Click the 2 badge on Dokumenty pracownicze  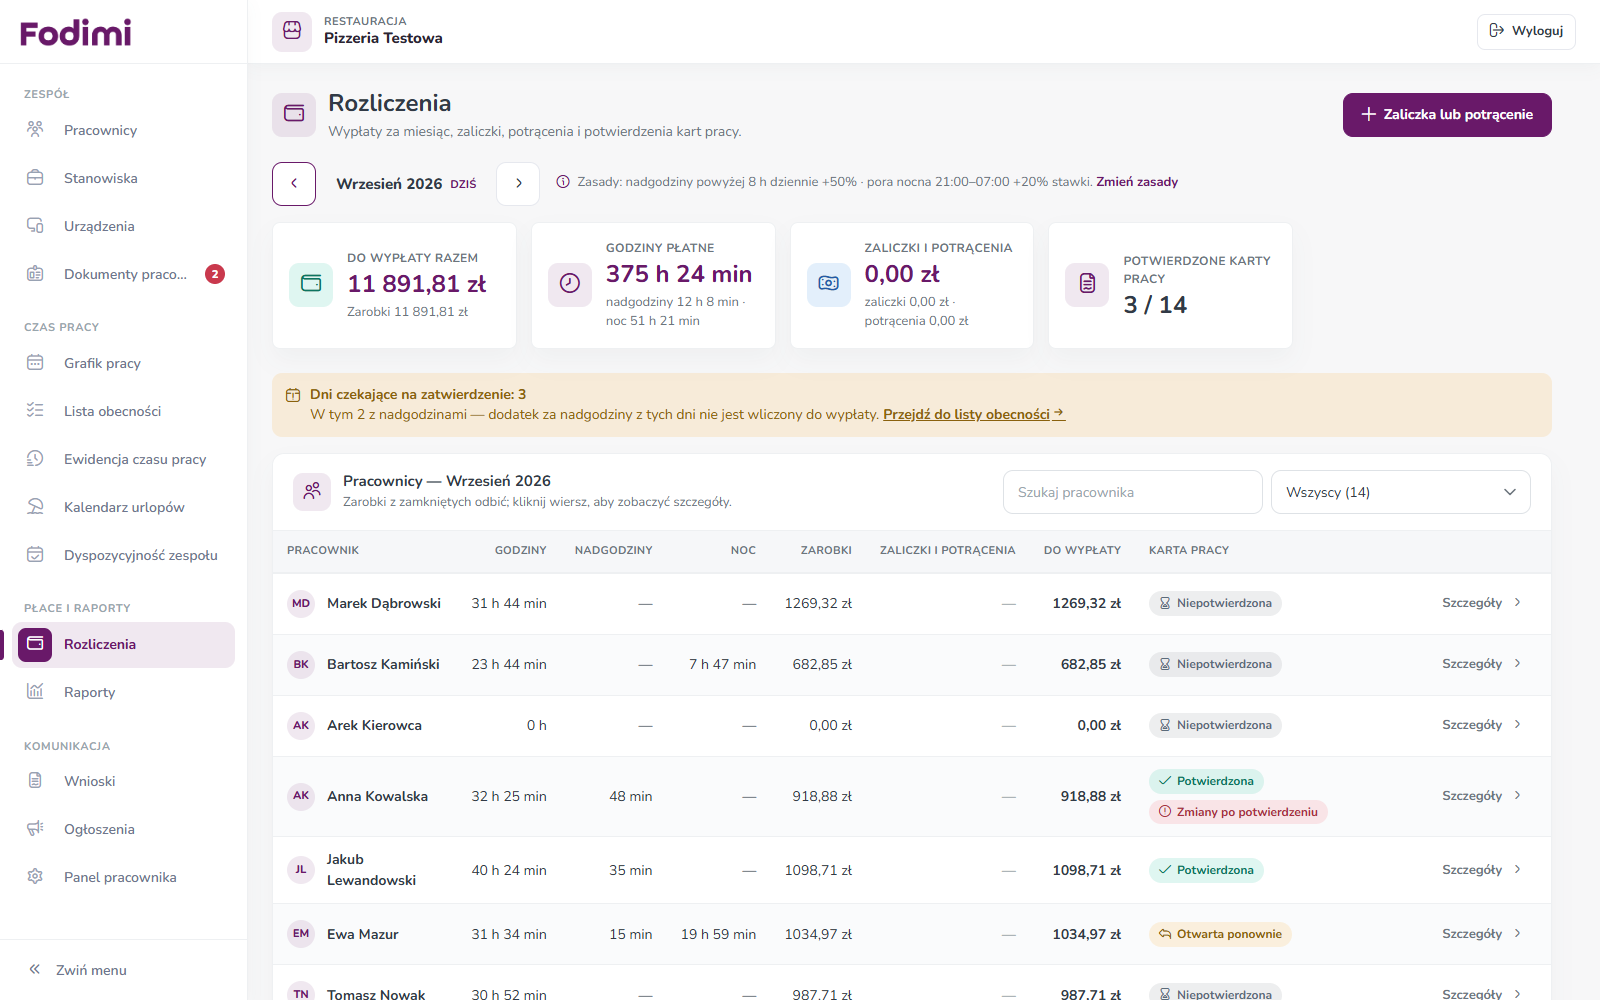tap(215, 274)
